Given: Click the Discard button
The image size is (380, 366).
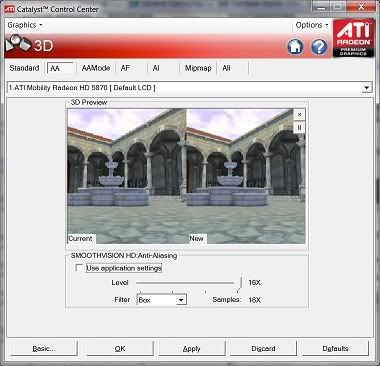Looking at the screenshot, I should tap(263, 349).
